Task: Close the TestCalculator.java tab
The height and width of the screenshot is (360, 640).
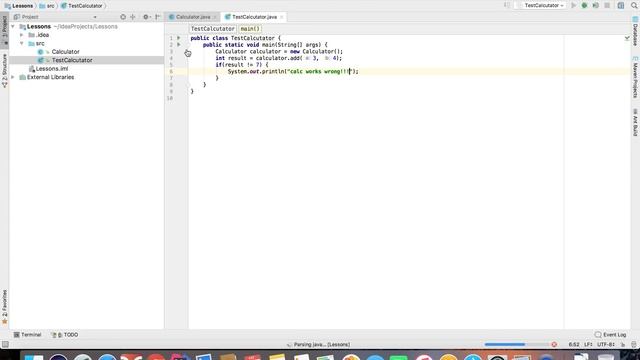Action: click(x=281, y=17)
